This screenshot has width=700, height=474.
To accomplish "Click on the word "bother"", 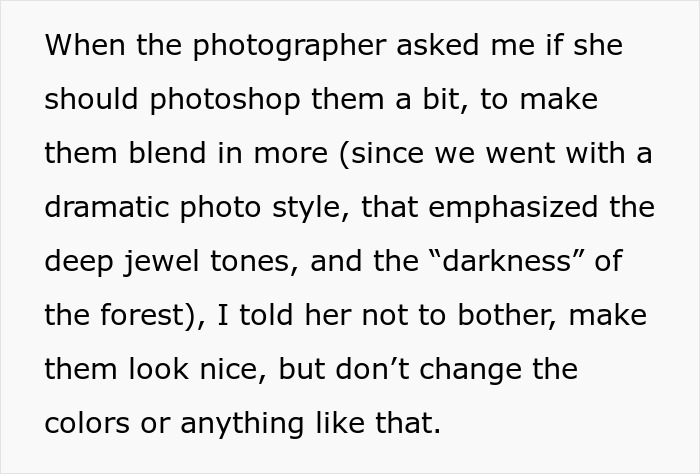I will tap(490, 316).
